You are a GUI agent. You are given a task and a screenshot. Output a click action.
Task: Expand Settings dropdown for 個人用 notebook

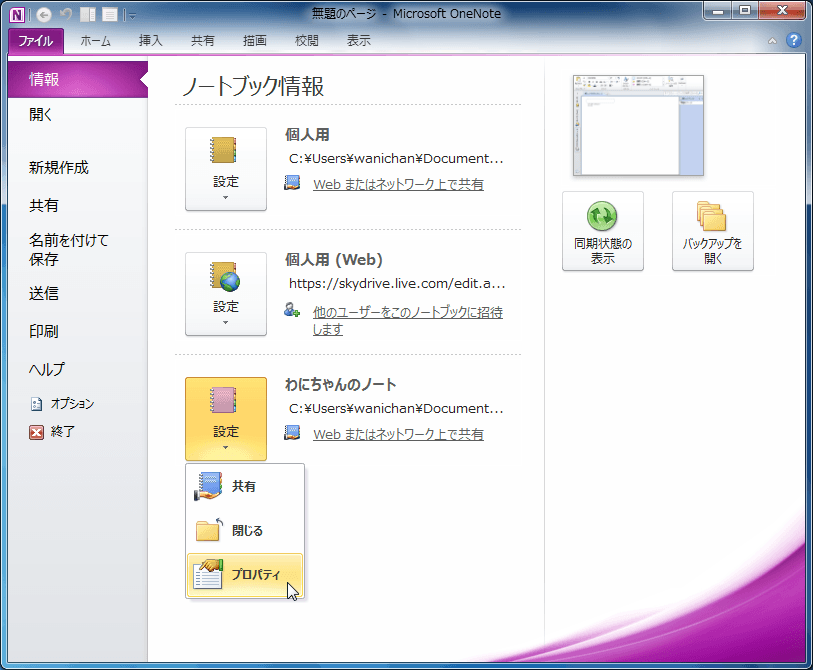click(x=226, y=169)
